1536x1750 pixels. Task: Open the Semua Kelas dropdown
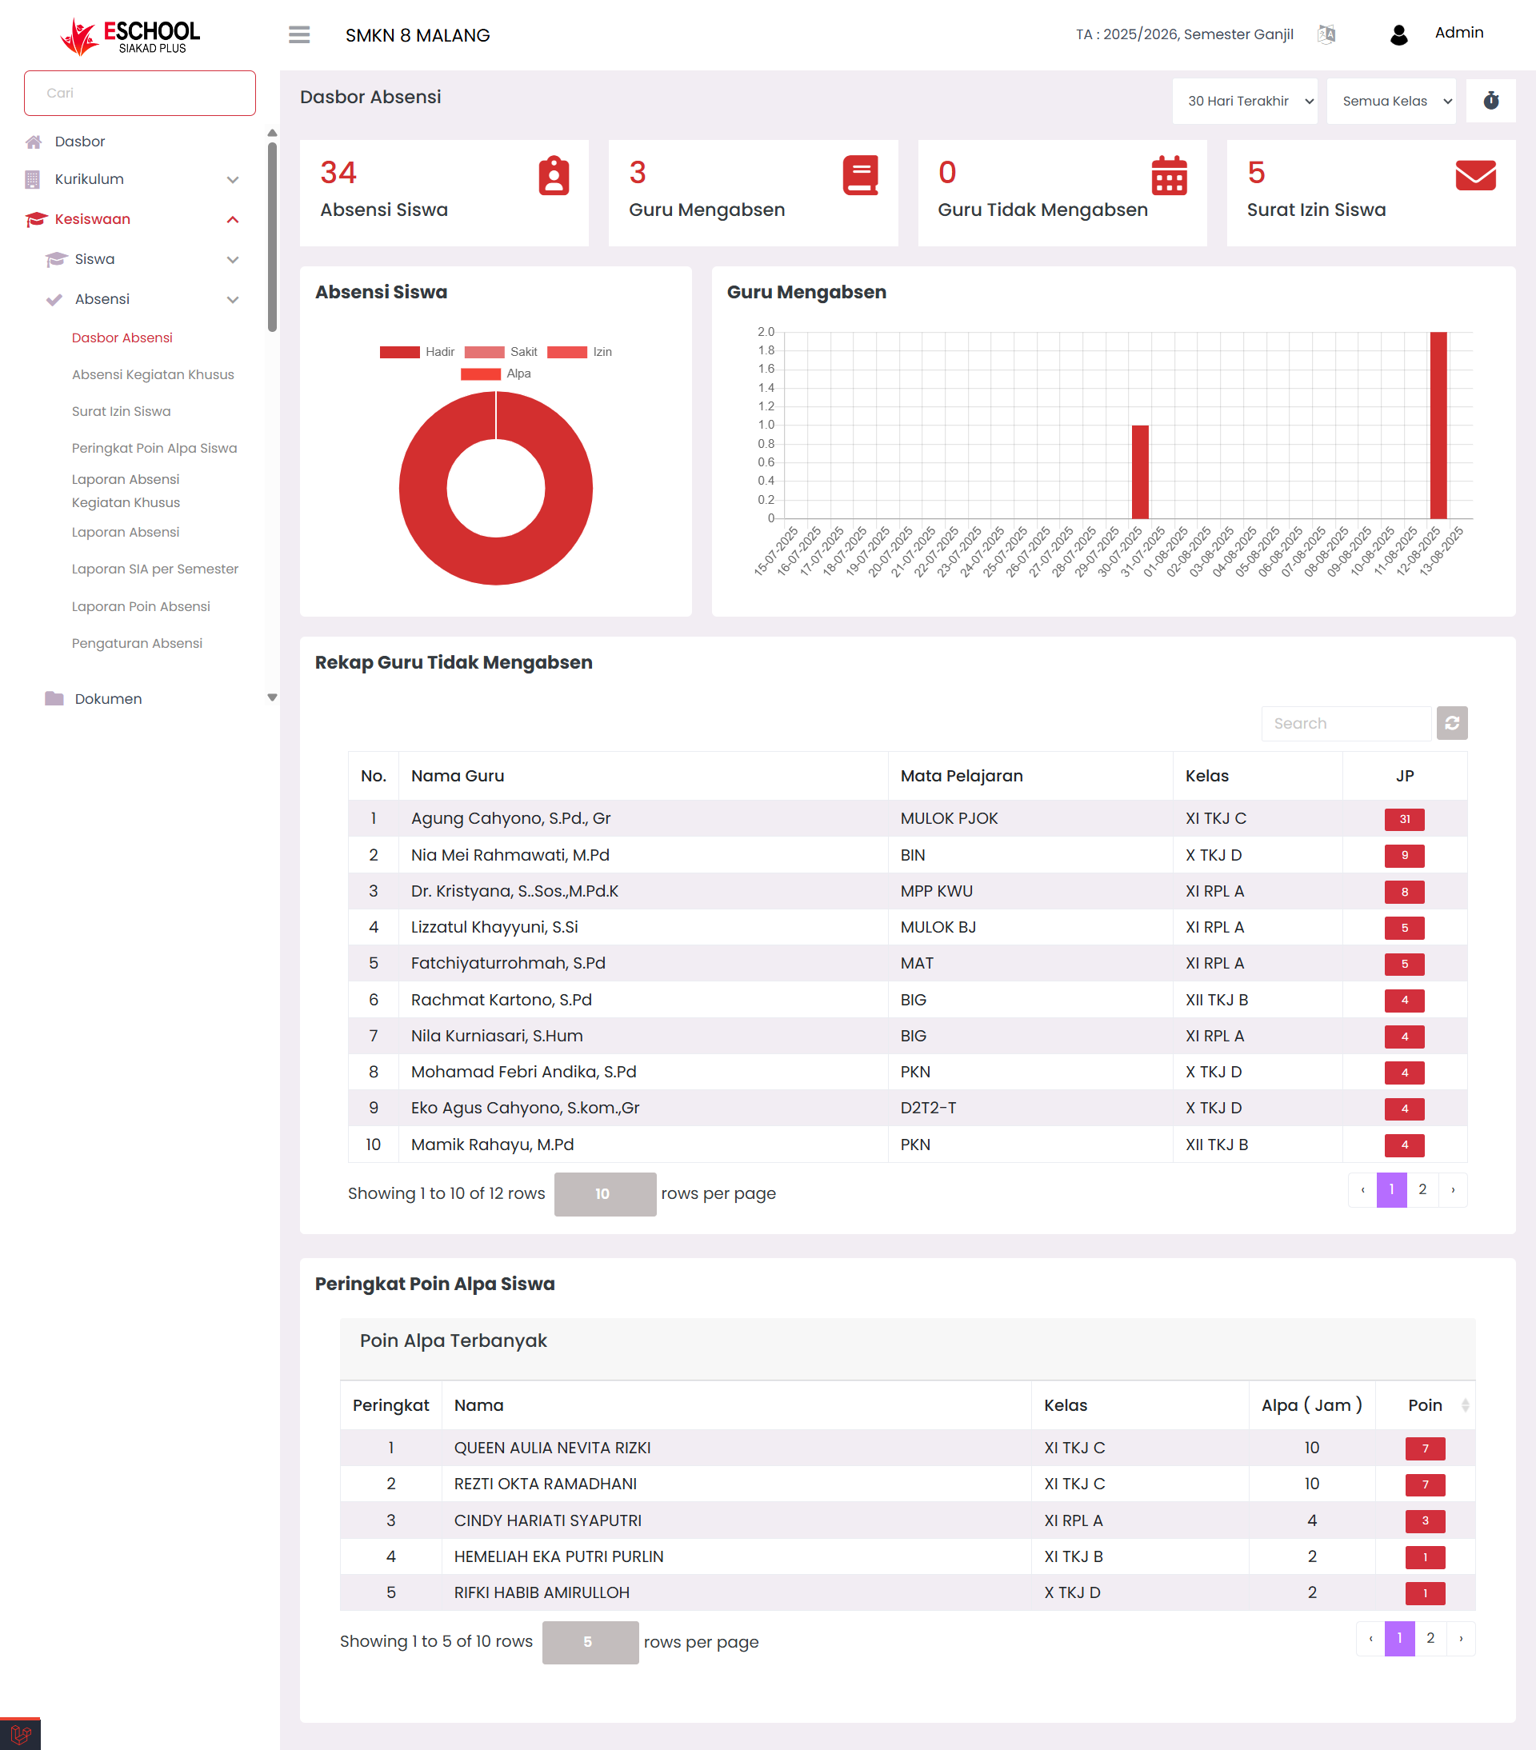click(1391, 101)
